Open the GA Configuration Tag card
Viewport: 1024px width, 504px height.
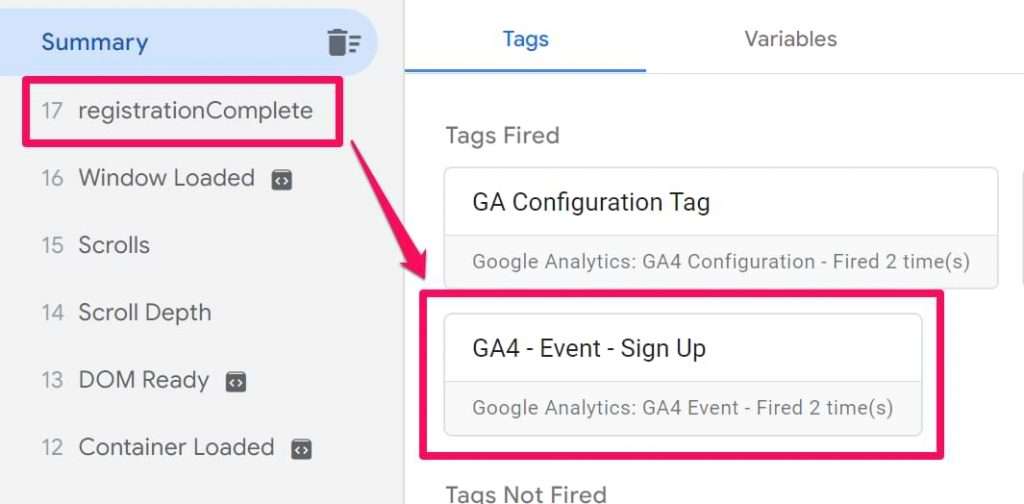coord(721,227)
